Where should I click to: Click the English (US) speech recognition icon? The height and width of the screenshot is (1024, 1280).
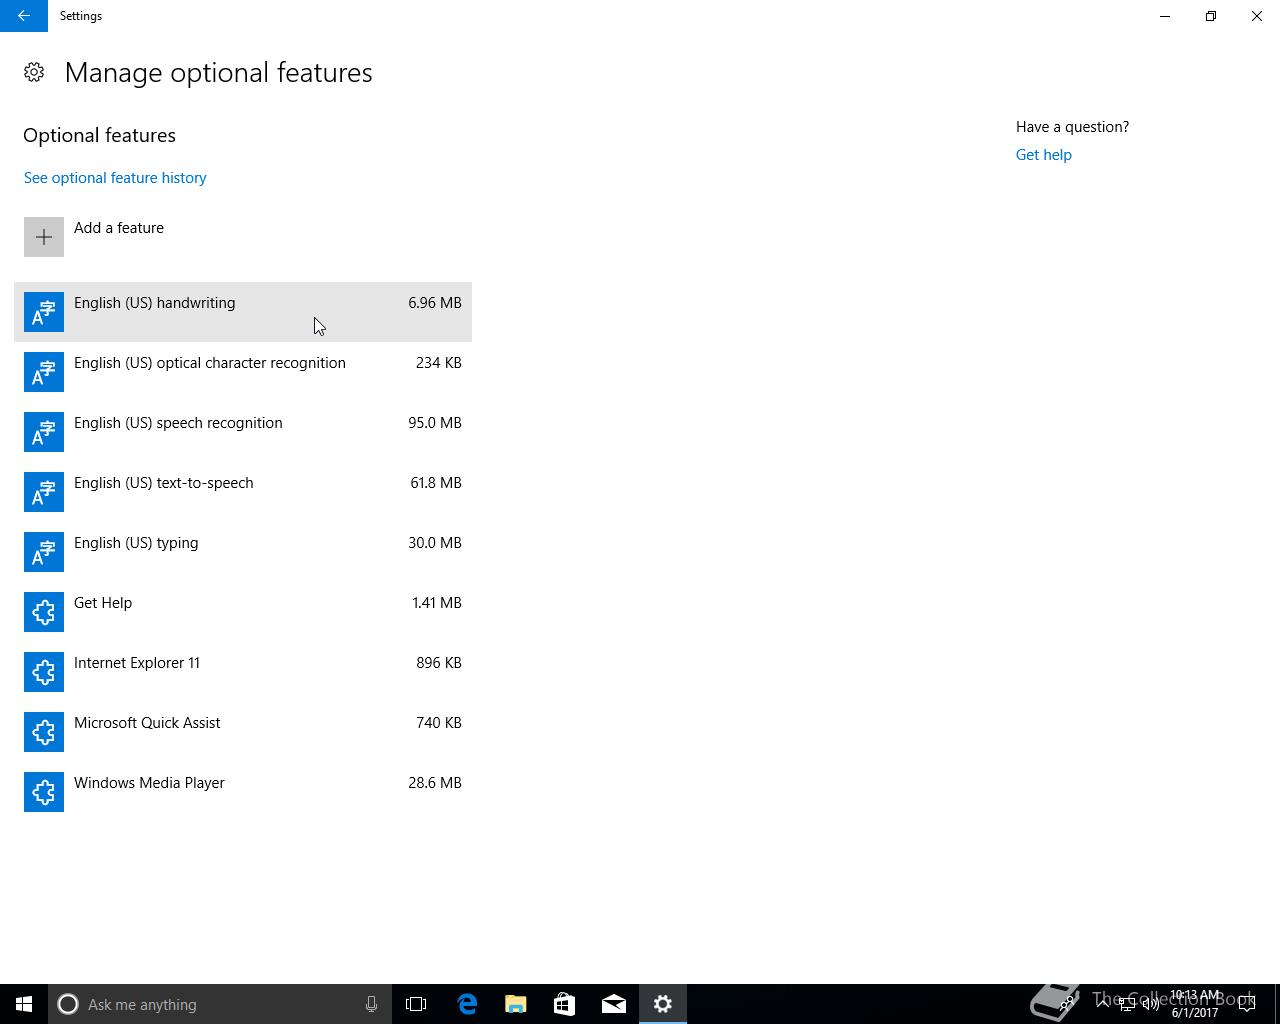point(44,432)
